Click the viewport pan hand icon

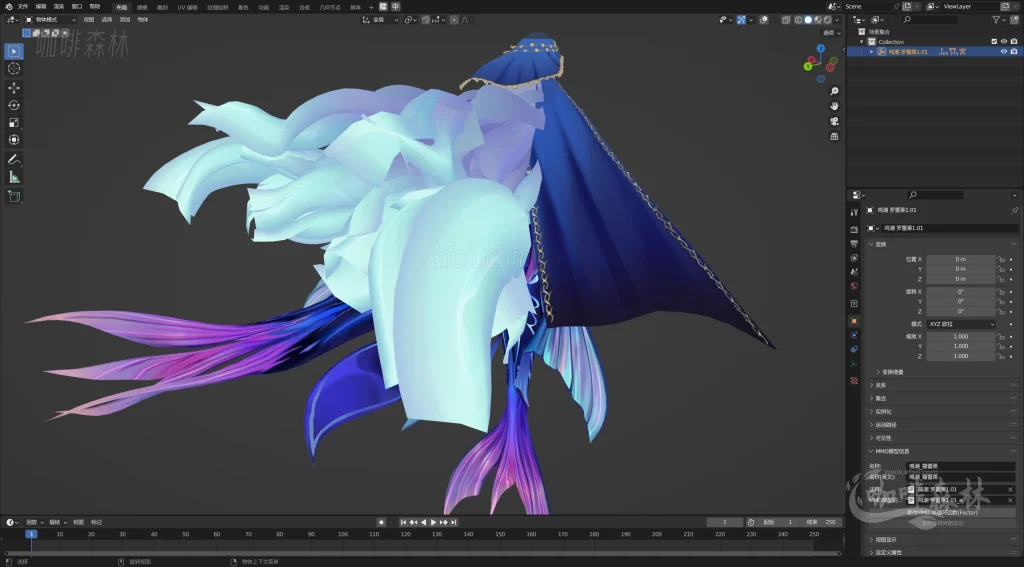(x=834, y=106)
